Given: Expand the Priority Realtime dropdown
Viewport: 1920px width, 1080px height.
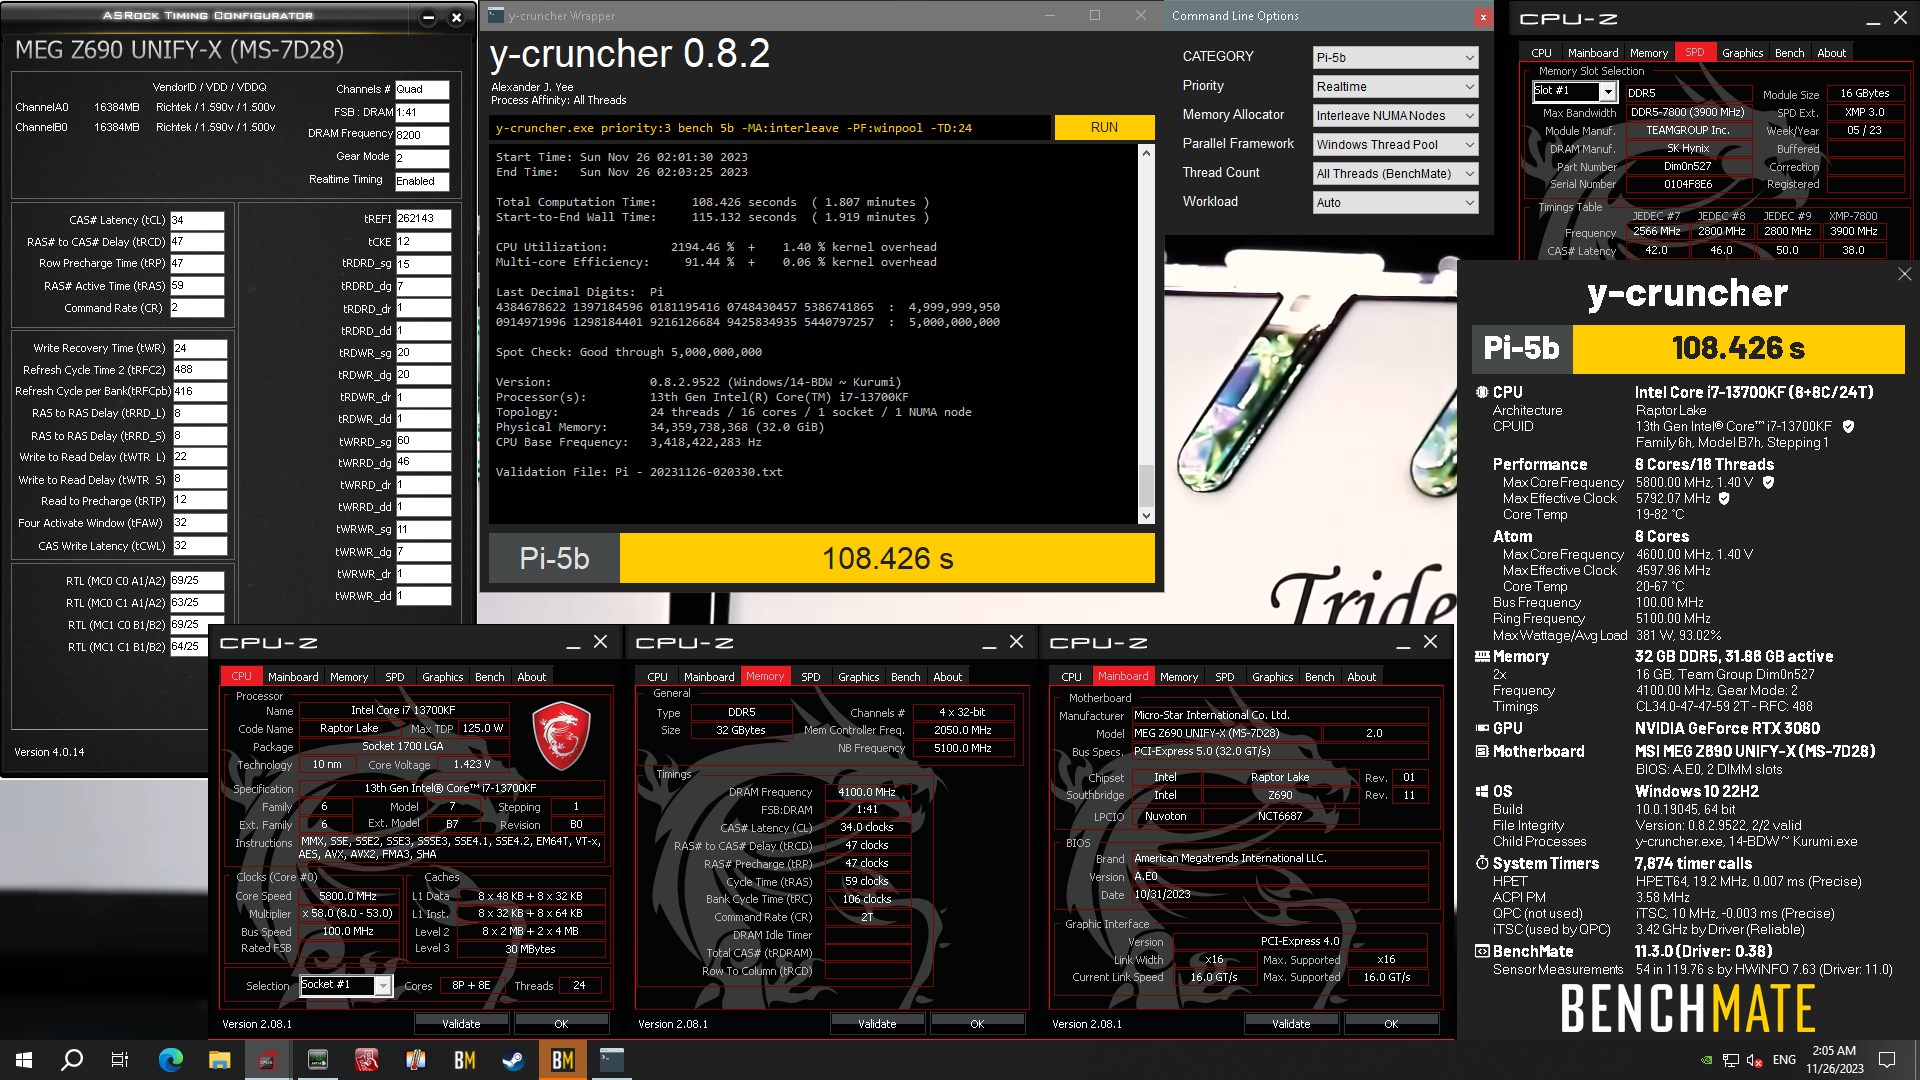Looking at the screenshot, I should (x=1394, y=87).
